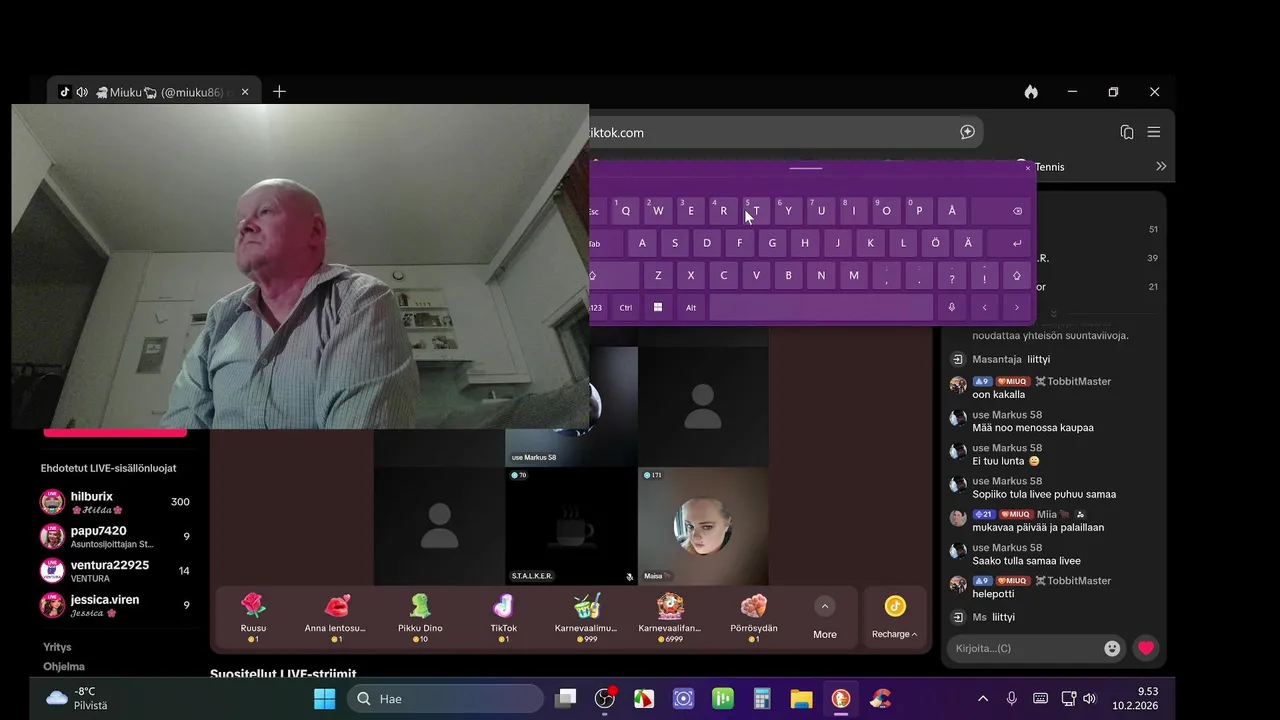The image size is (1280, 720).
Task: Click the Ohjelma footer link
Action: [x=64, y=666]
